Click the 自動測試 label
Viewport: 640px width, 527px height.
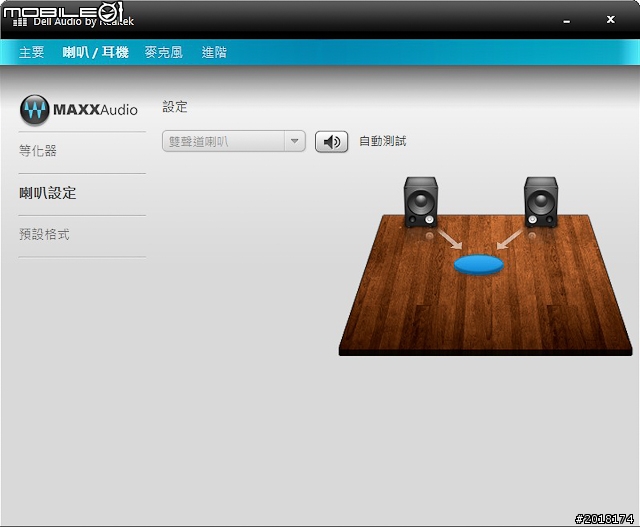[x=382, y=141]
